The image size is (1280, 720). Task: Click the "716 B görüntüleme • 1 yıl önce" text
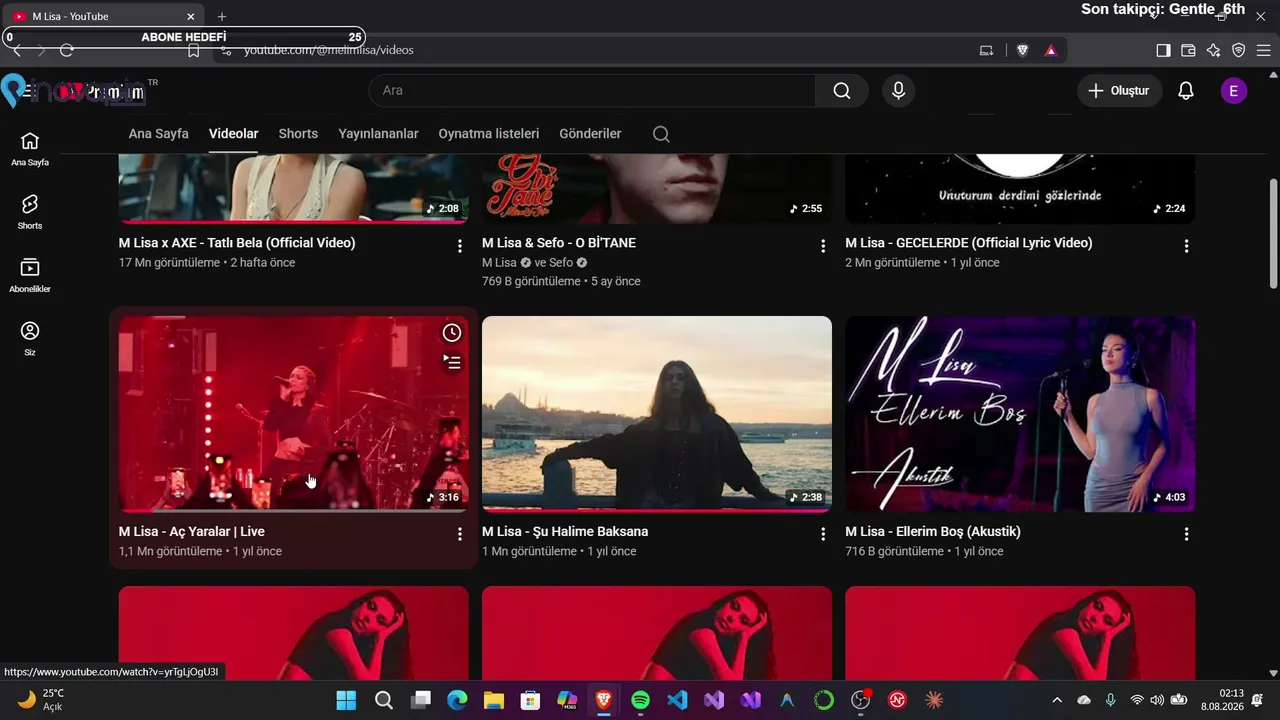click(924, 552)
